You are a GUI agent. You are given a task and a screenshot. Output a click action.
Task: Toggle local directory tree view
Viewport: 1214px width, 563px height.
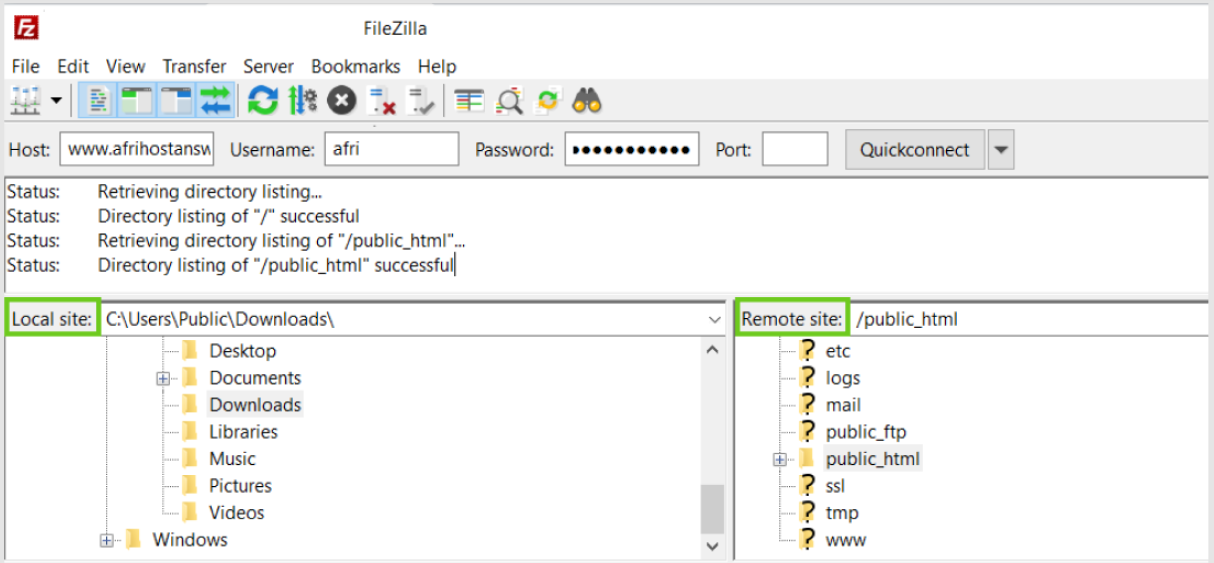(137, 100)
